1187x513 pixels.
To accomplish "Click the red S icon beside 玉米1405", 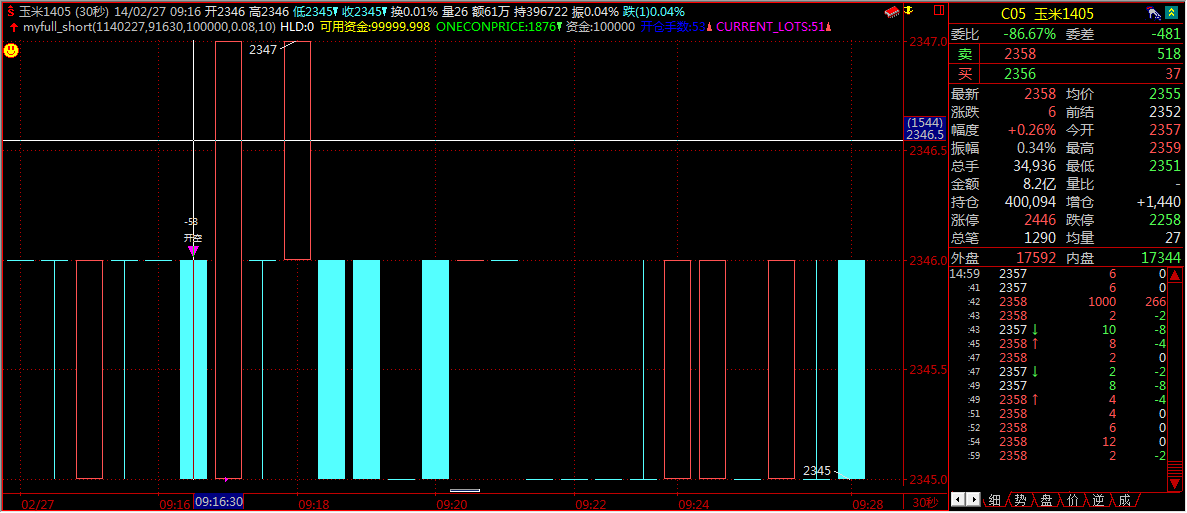I will 10,11.
